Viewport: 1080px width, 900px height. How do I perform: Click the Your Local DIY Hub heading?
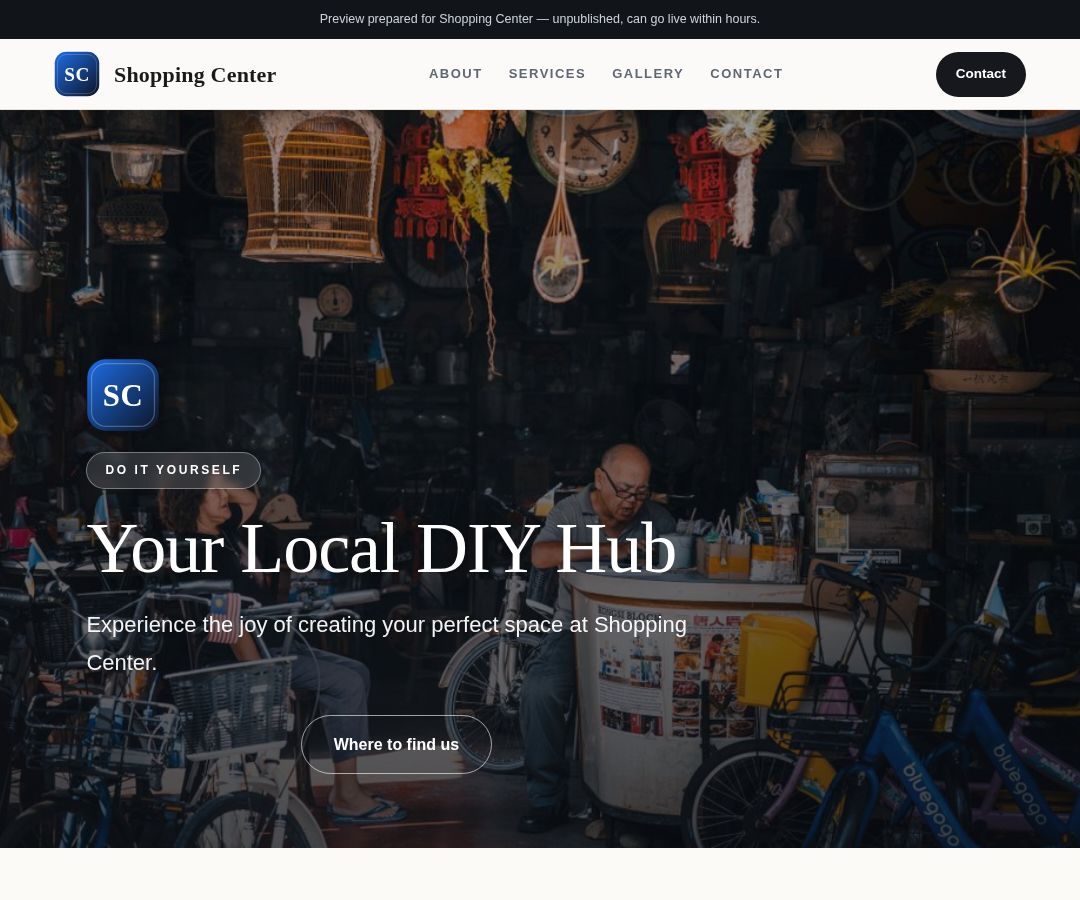[x=382, y=548]
